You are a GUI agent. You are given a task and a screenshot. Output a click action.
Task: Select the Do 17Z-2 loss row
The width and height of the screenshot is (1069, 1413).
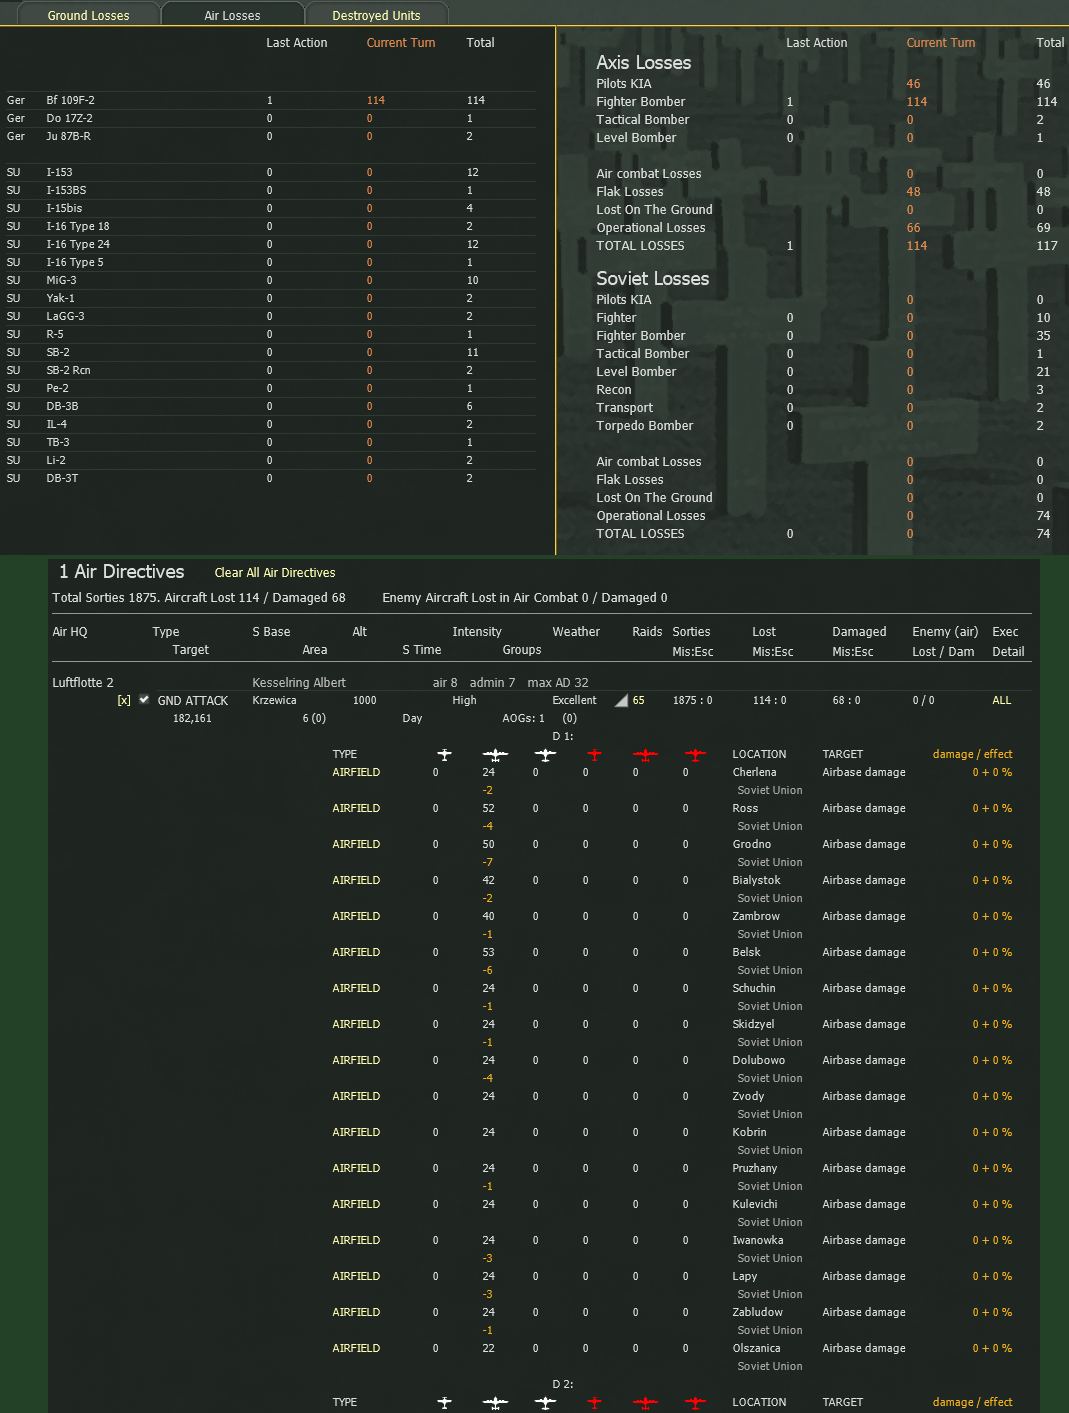click(x=270, y=118)
